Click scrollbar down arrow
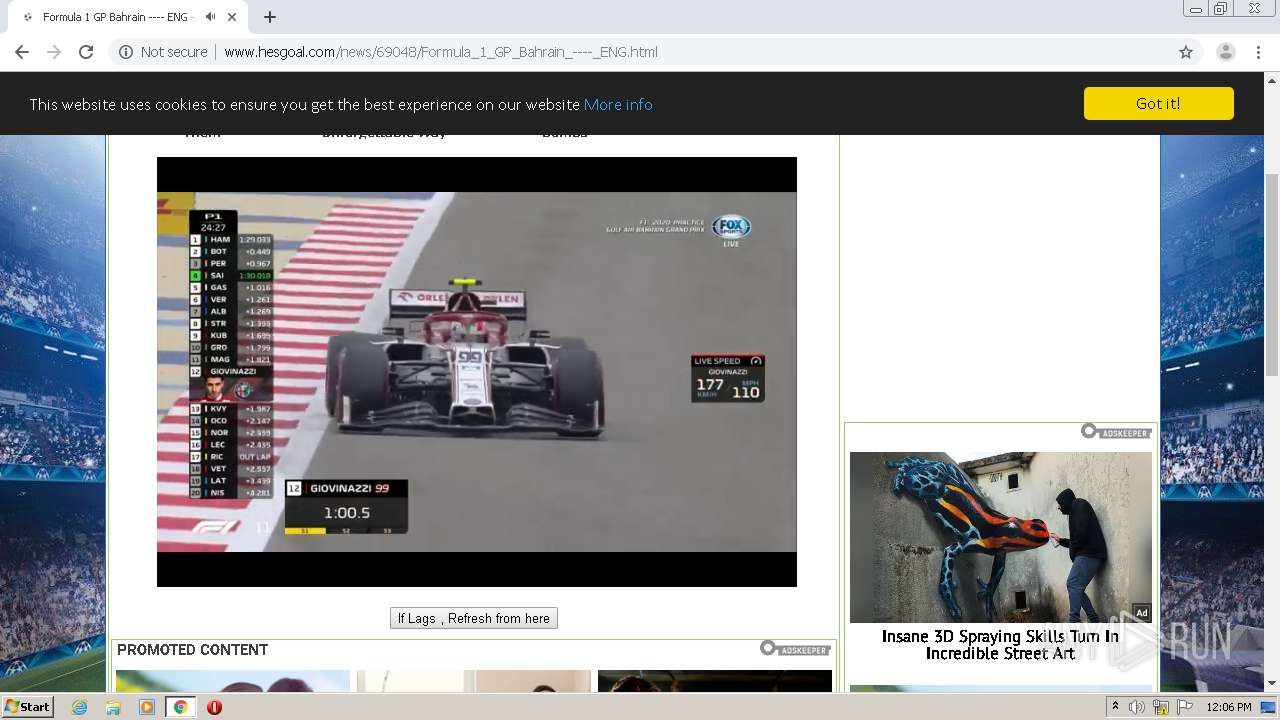The width and height of the screenshot is (1280, 720). tap(1272, 683)
